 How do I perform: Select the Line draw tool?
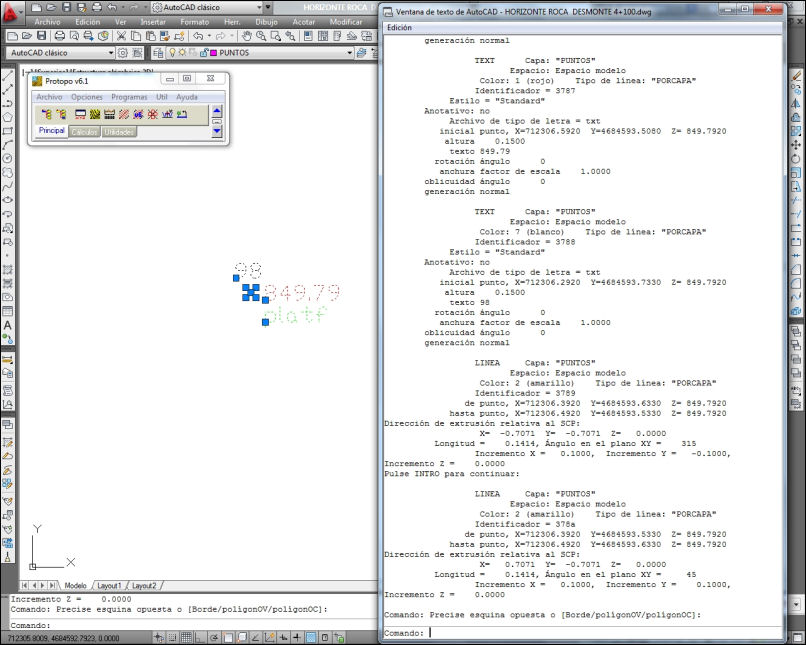click(x=8, y=76)
